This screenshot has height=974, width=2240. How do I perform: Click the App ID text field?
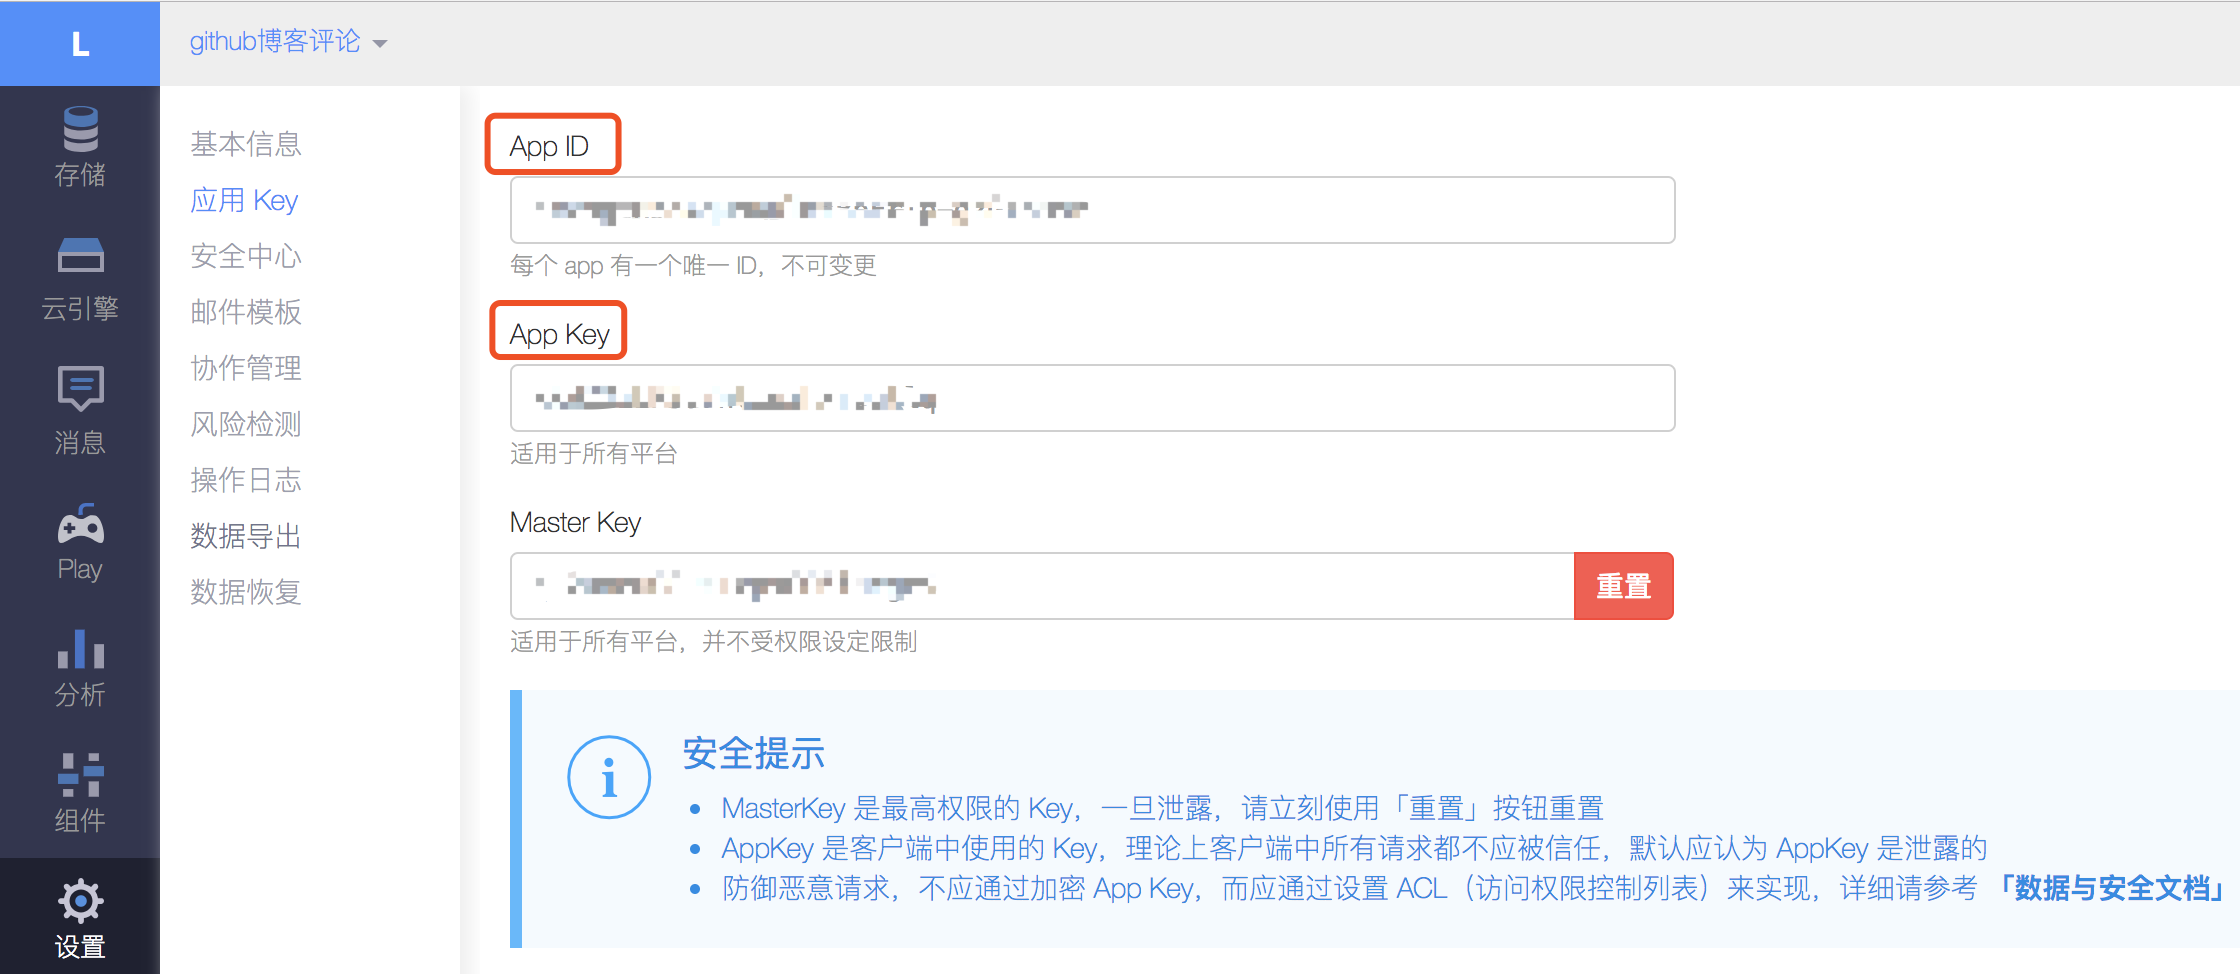click(1092, 210)
